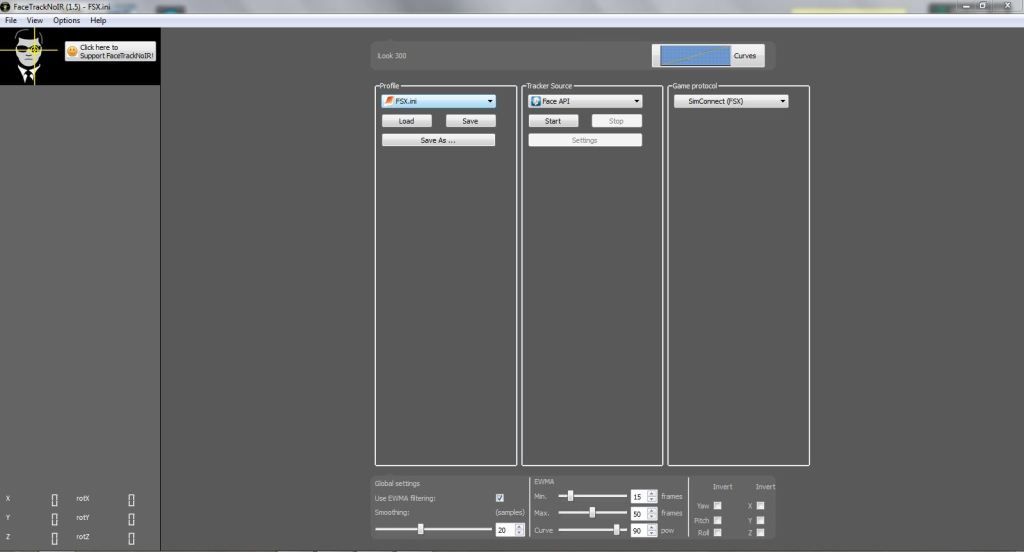Click the app icon in the title bar
This screenshot has height=552, width=1024.
coord(6,6)
